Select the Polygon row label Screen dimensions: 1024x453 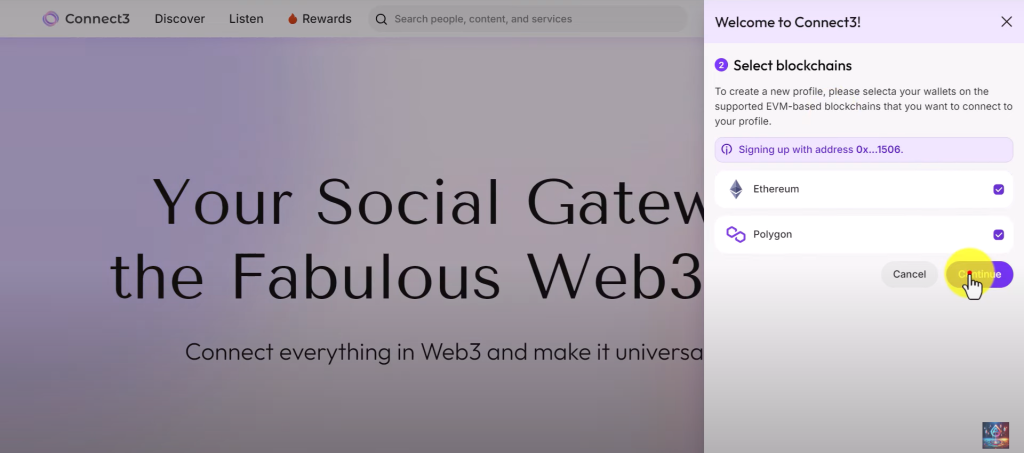coord(773,234)
